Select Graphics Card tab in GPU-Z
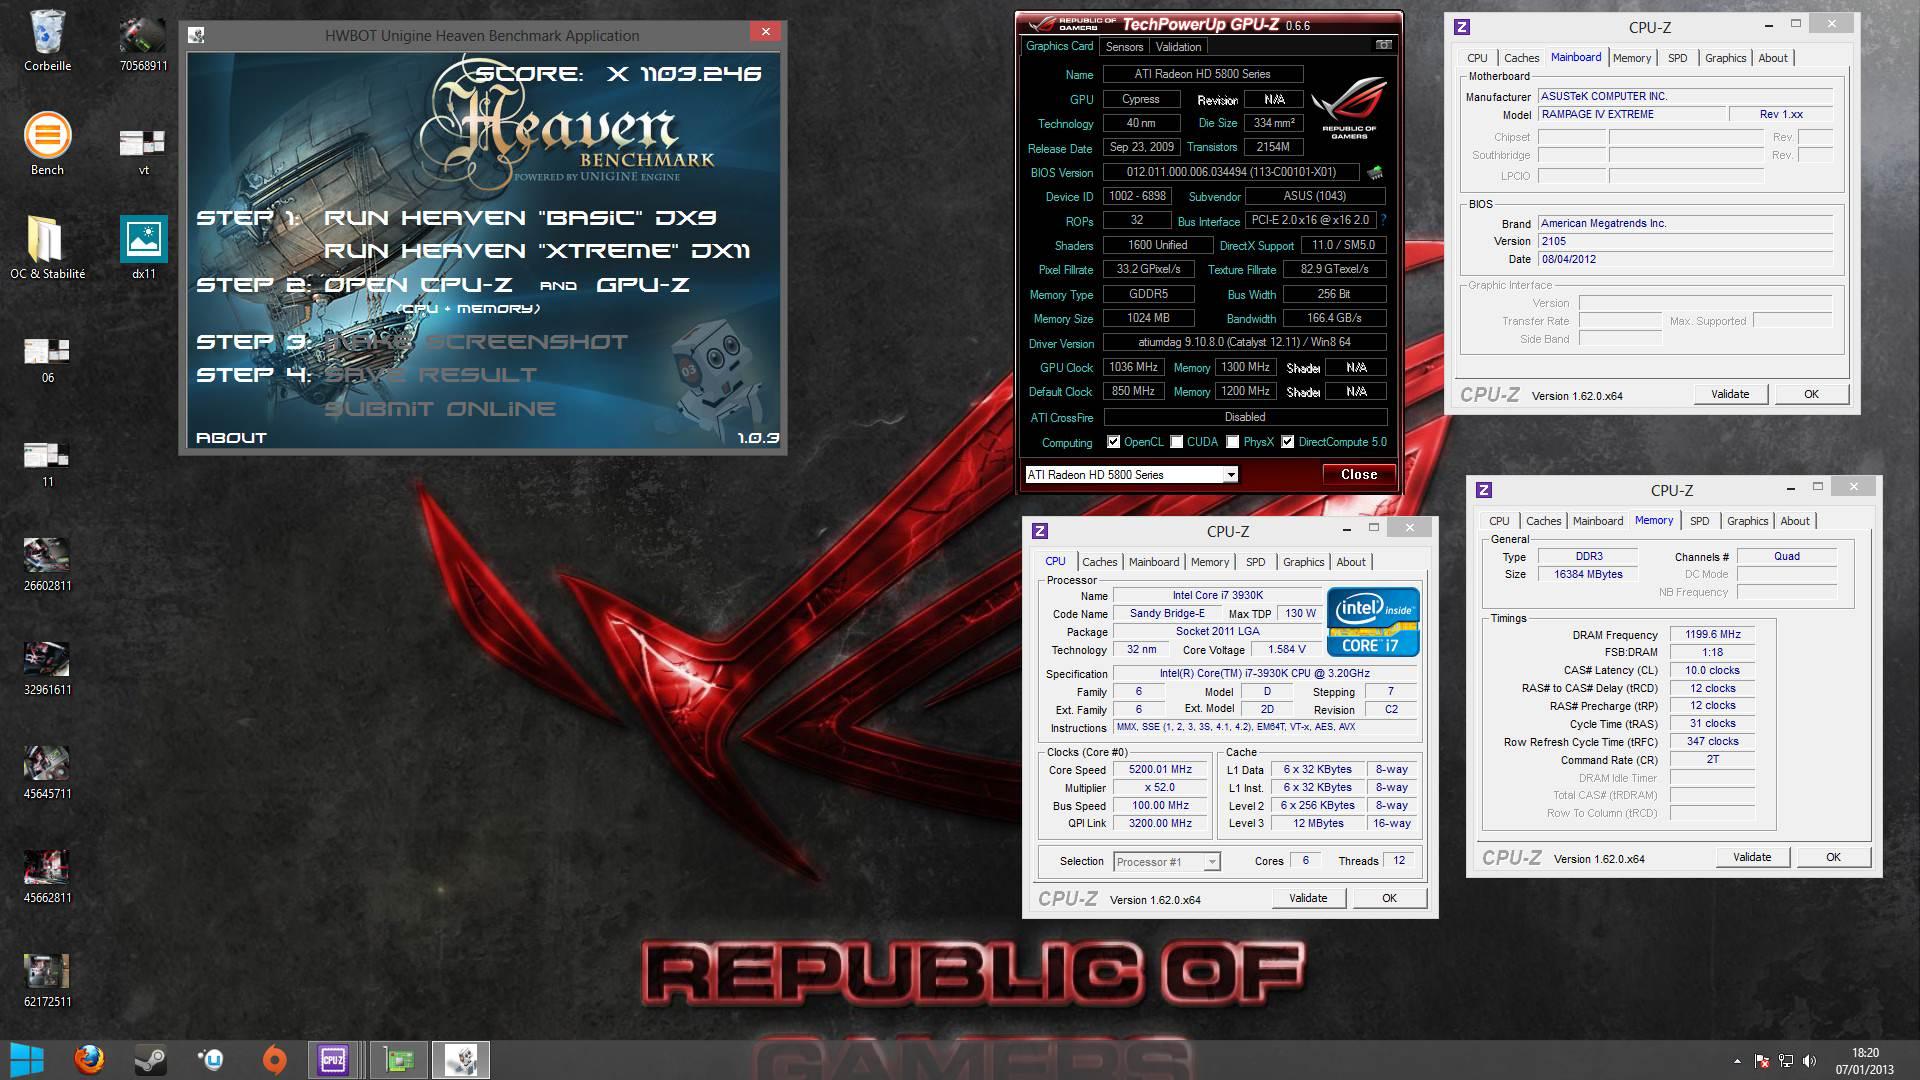Viewport: 1920px width, 1080px height. point(1059,46)
